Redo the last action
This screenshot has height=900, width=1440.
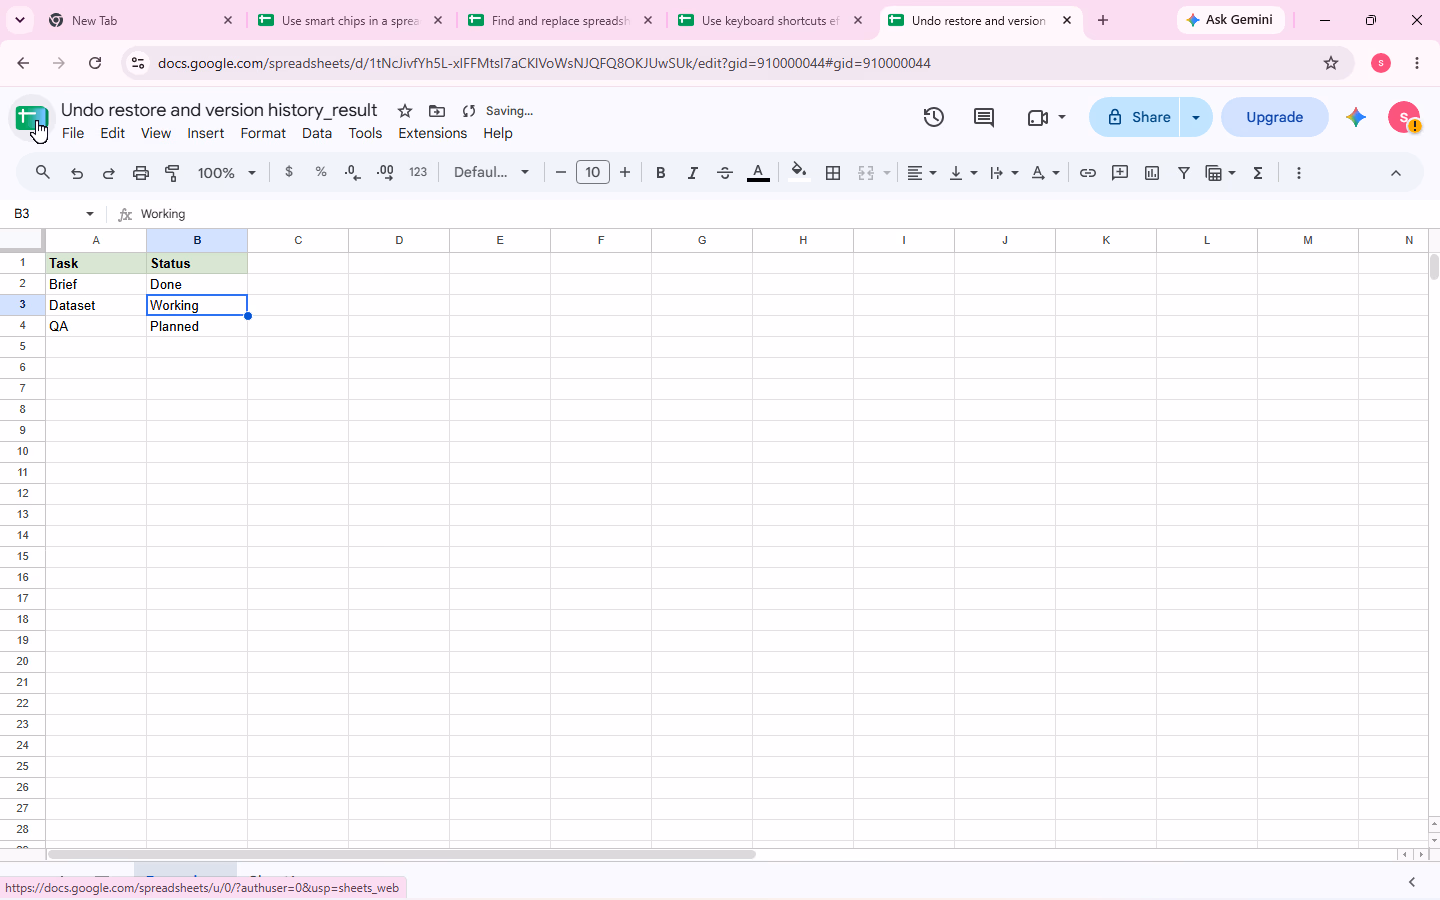[108, 173]
